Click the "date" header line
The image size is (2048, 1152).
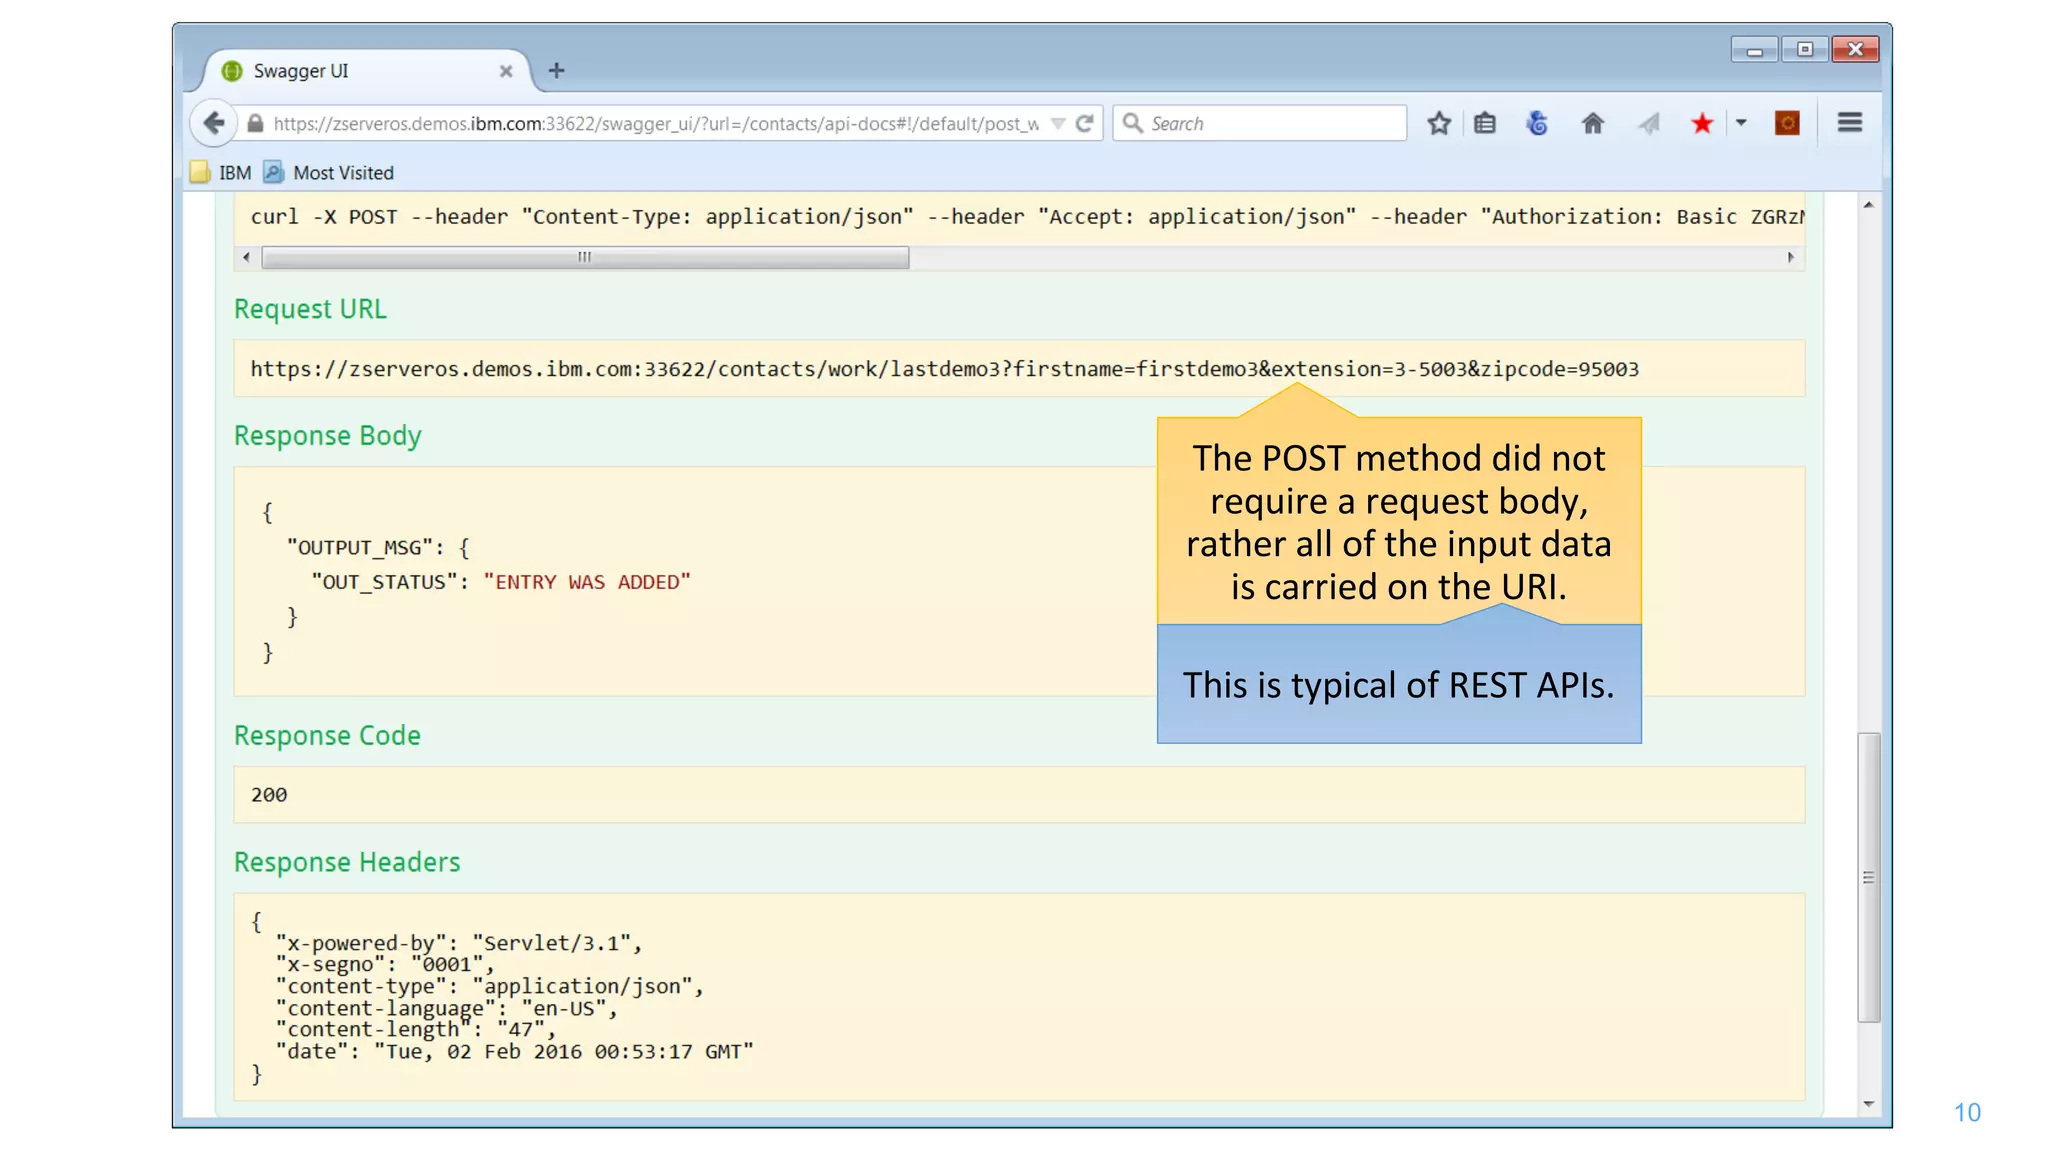coord(515,1052)
